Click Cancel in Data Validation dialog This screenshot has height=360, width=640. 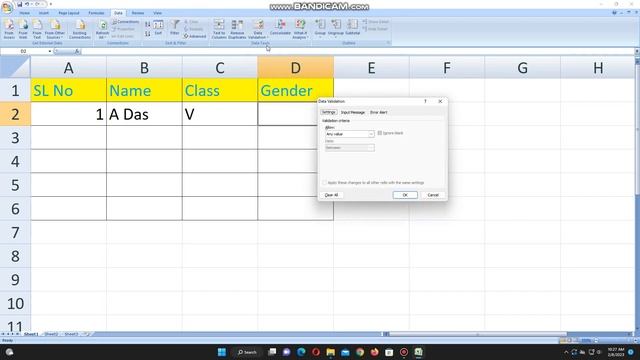(433, 195)
